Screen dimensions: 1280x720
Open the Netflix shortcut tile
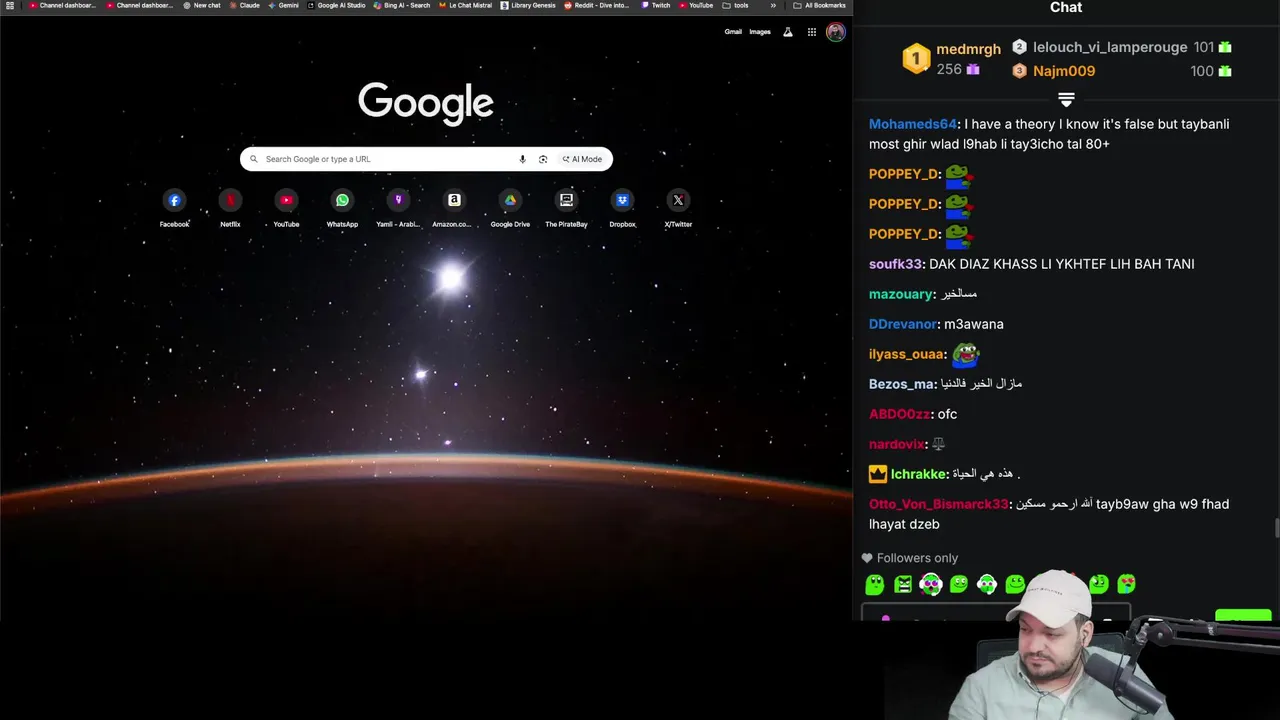pyautogui.click(x=230, y=209)
